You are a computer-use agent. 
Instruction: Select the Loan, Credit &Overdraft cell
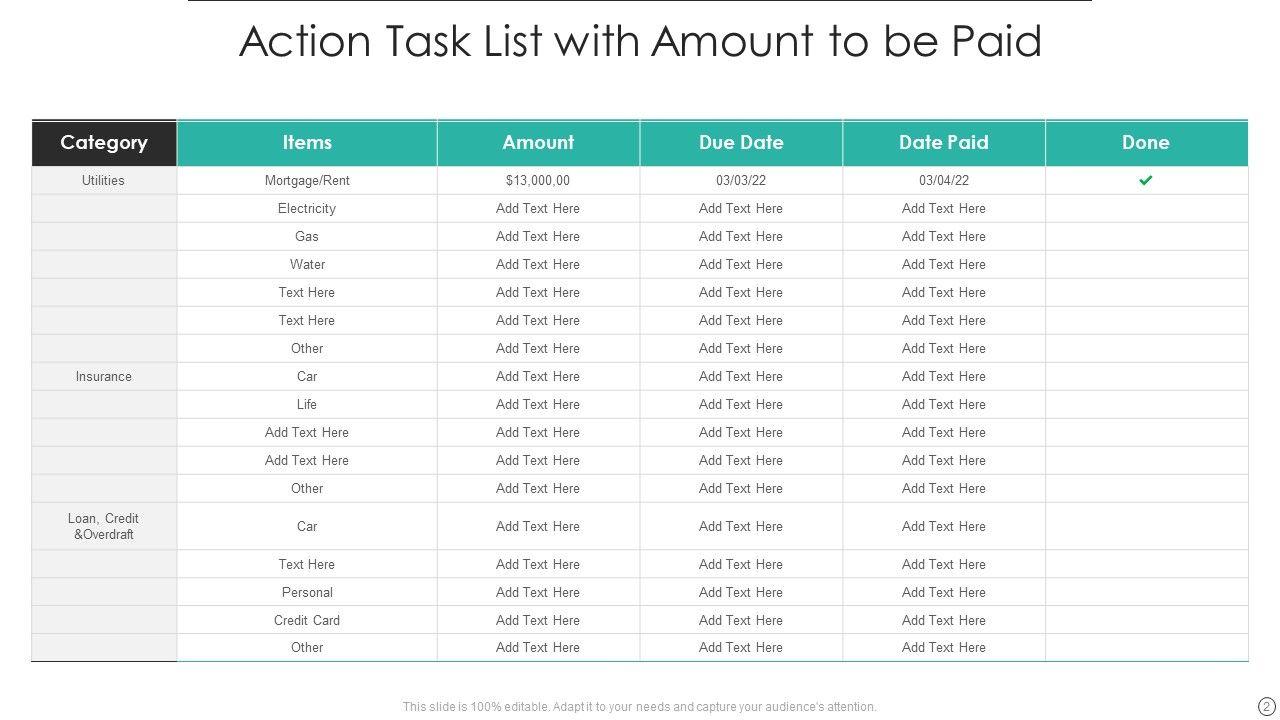tap(104, 526)
